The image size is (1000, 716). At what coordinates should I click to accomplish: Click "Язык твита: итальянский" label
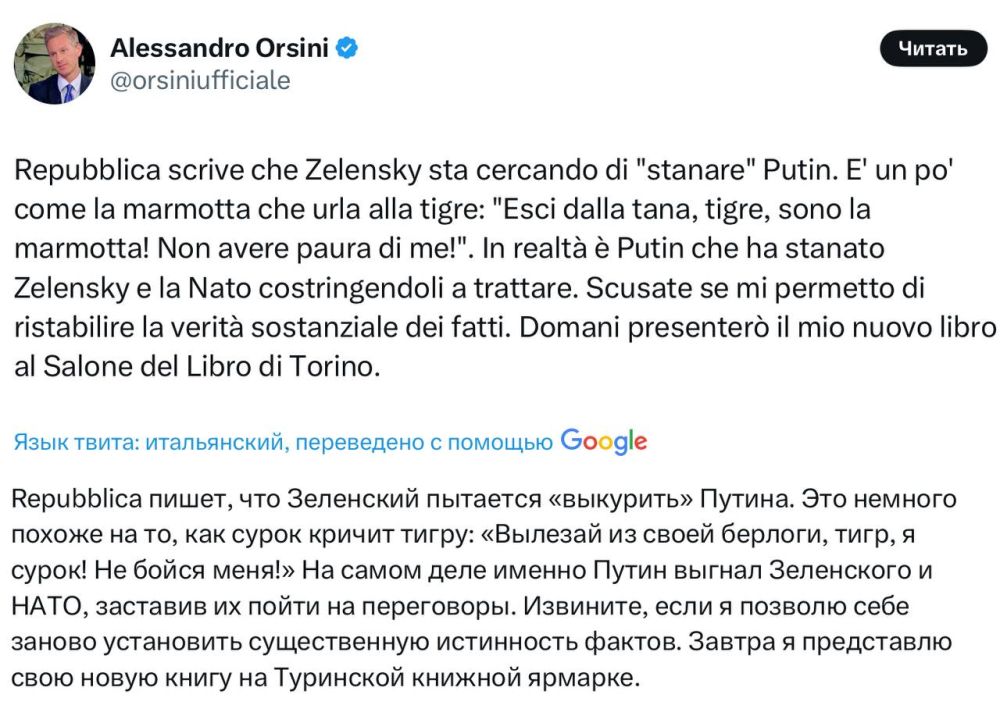tap(148, 442)
